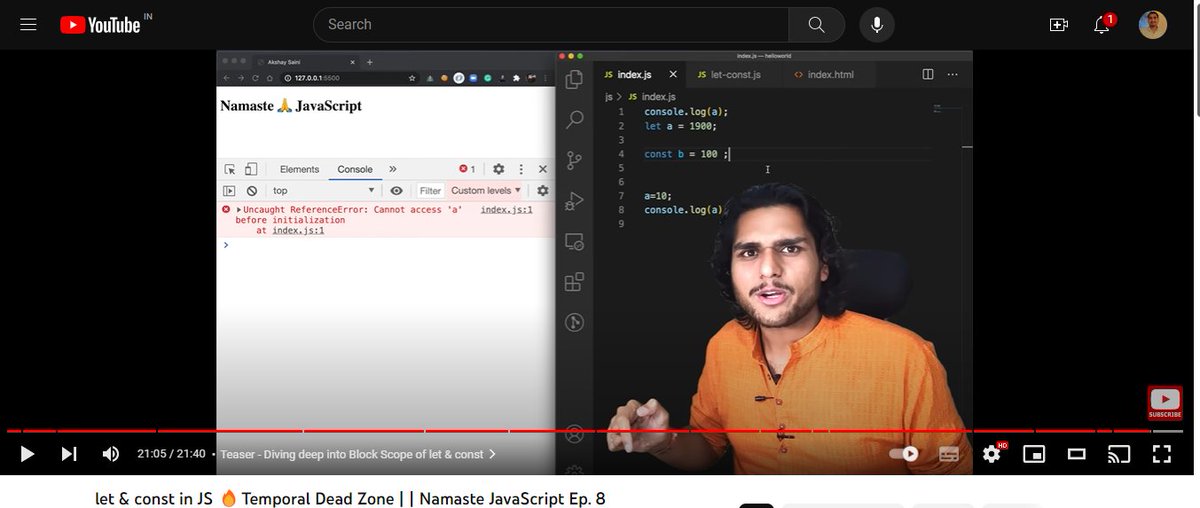
Task: Select the DevTools inspect element tool
Action: tap(230, 169)
